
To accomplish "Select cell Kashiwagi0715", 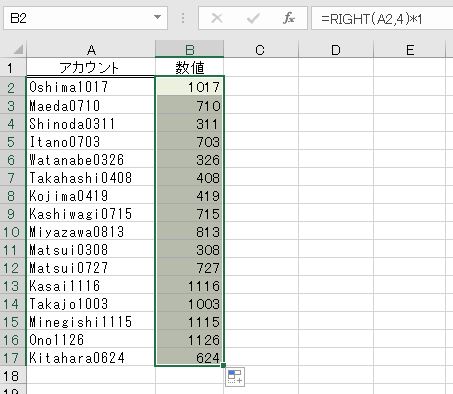I will tap(91, 213).
